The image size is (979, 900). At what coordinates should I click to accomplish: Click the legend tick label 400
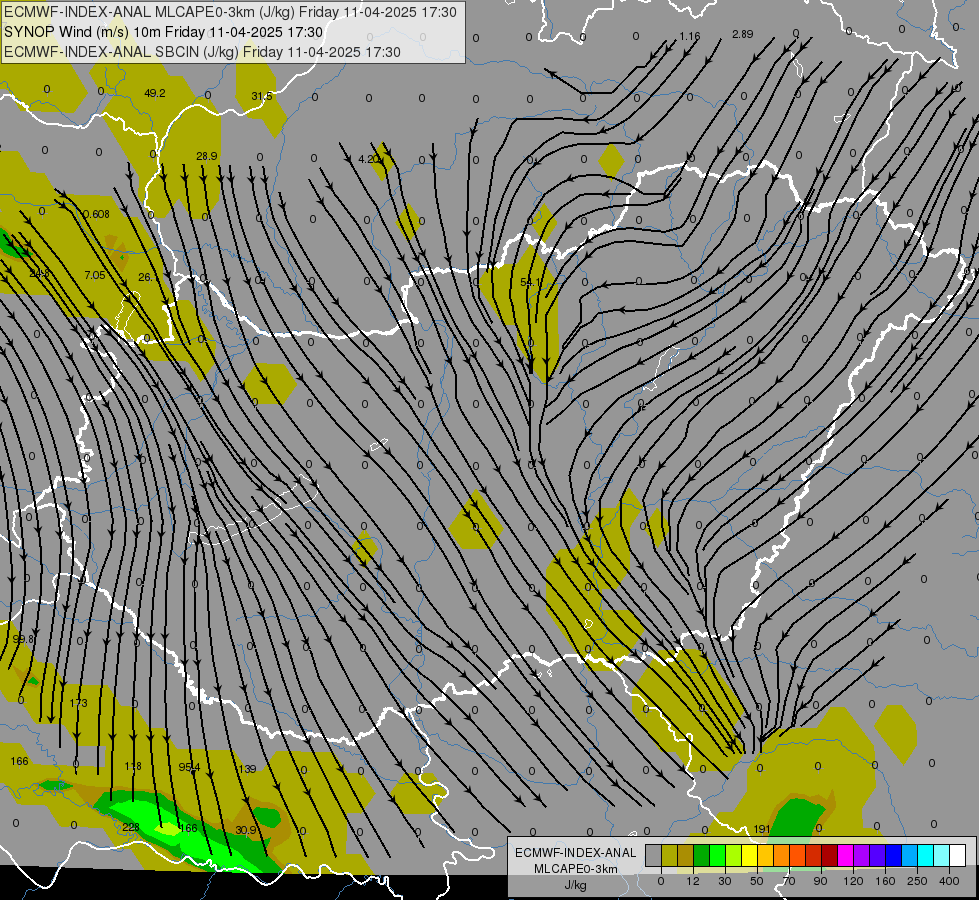949,881
